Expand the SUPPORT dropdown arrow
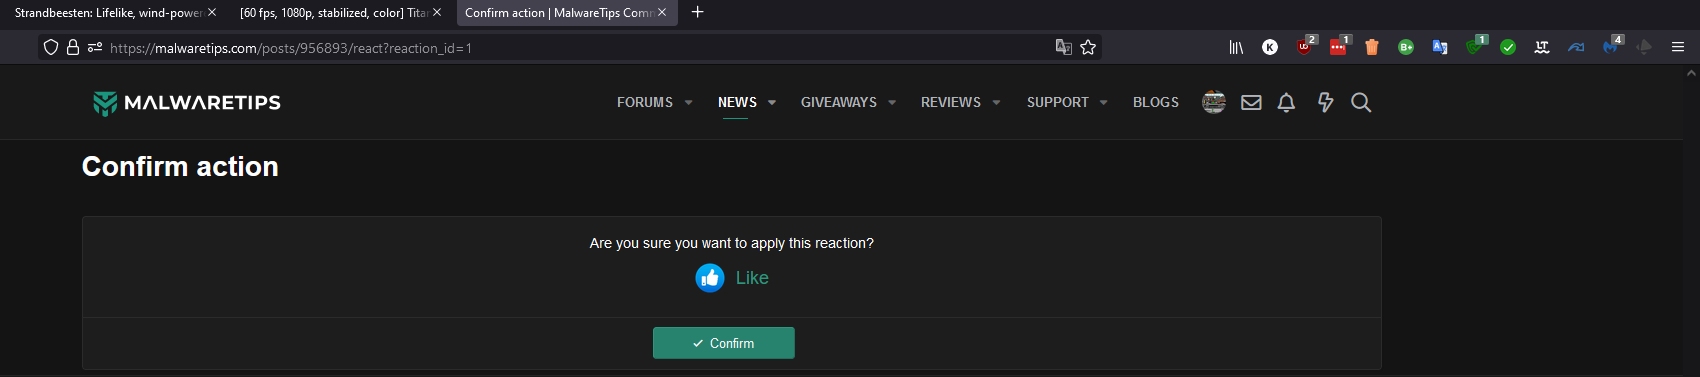Viewport: 1700px width, 377px height. coord(1104,102)
